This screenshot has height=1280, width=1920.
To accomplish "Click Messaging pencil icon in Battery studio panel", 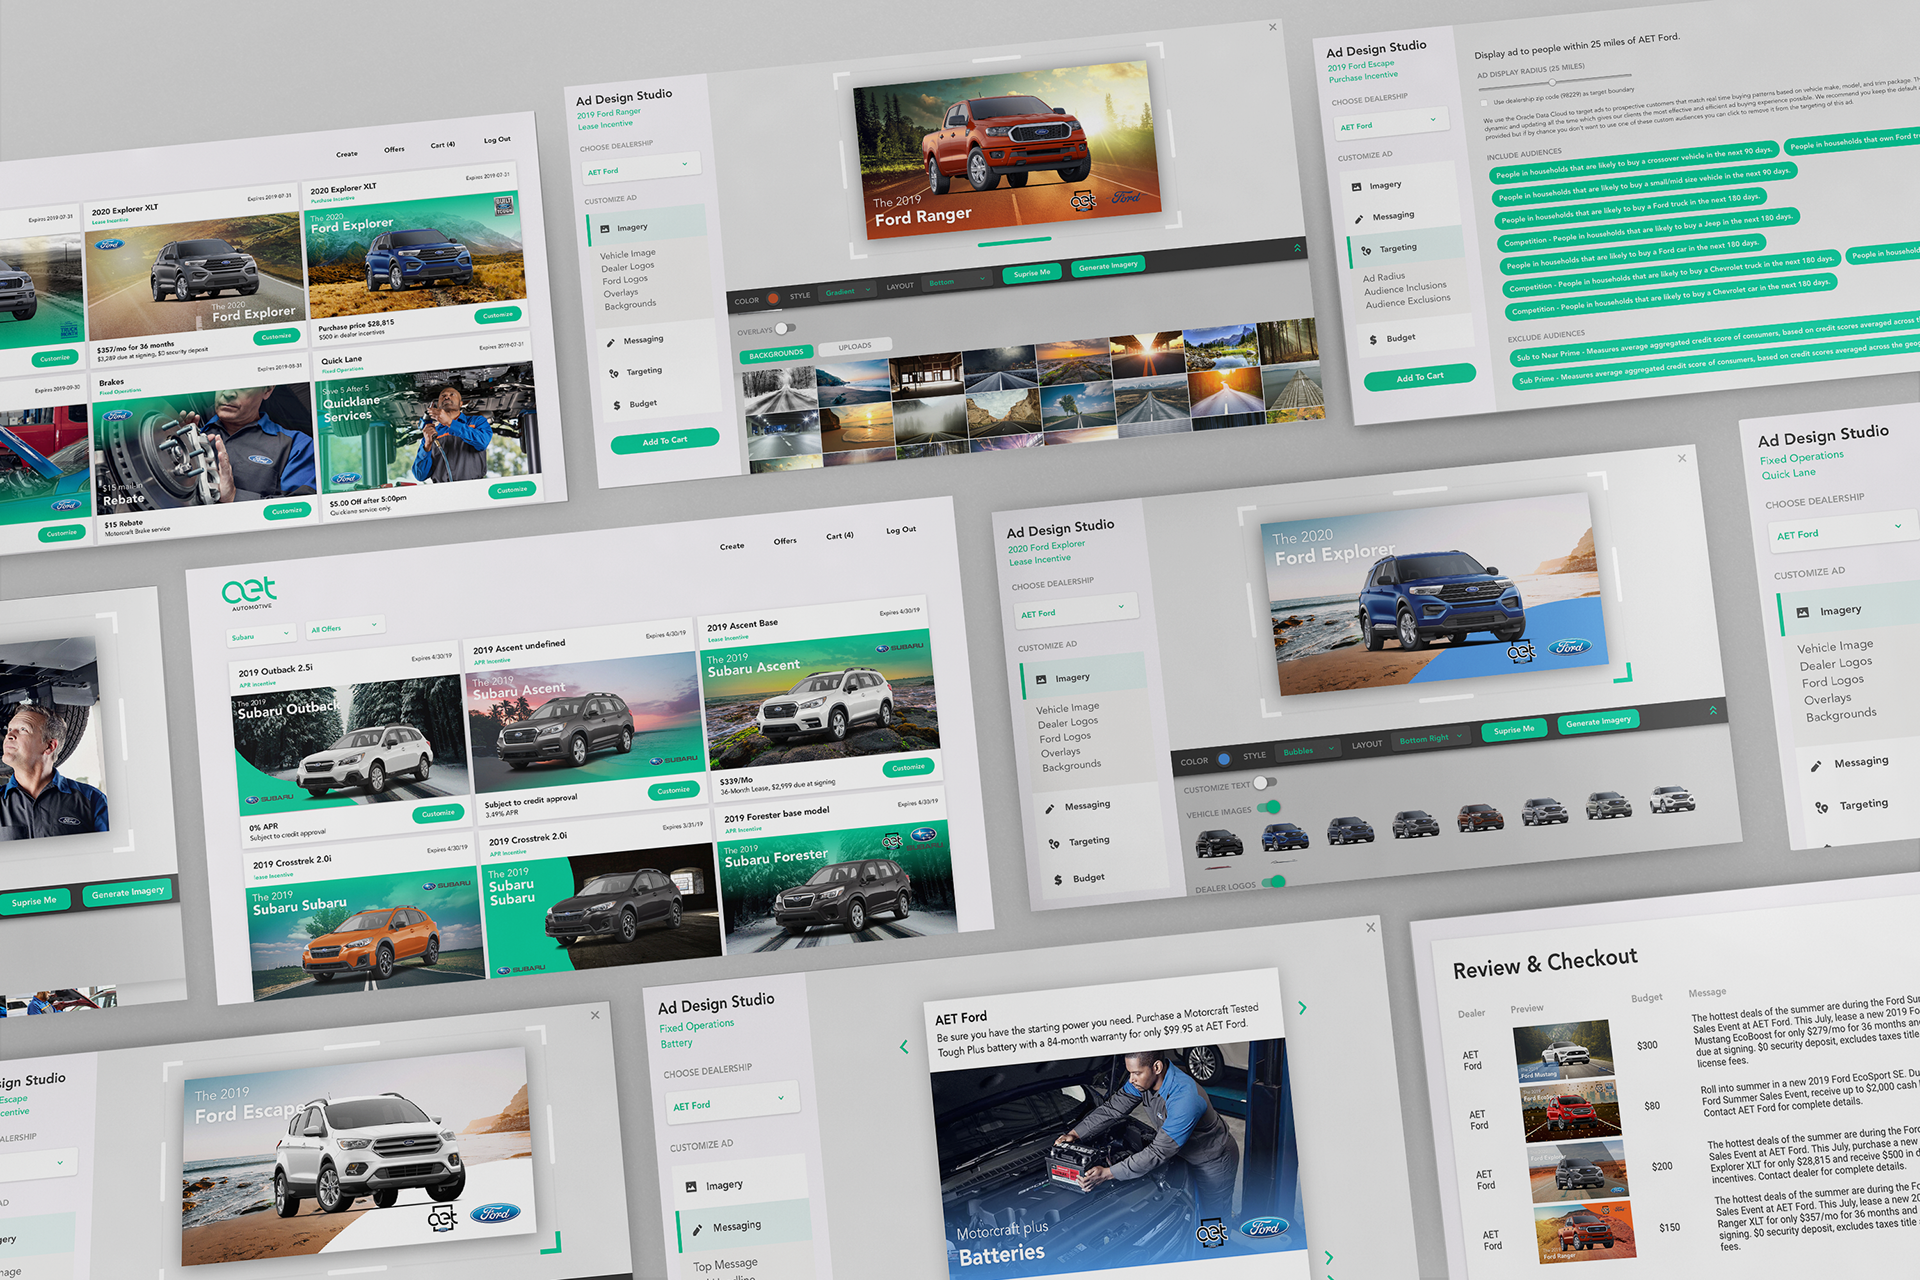I will coord(698,1229).
